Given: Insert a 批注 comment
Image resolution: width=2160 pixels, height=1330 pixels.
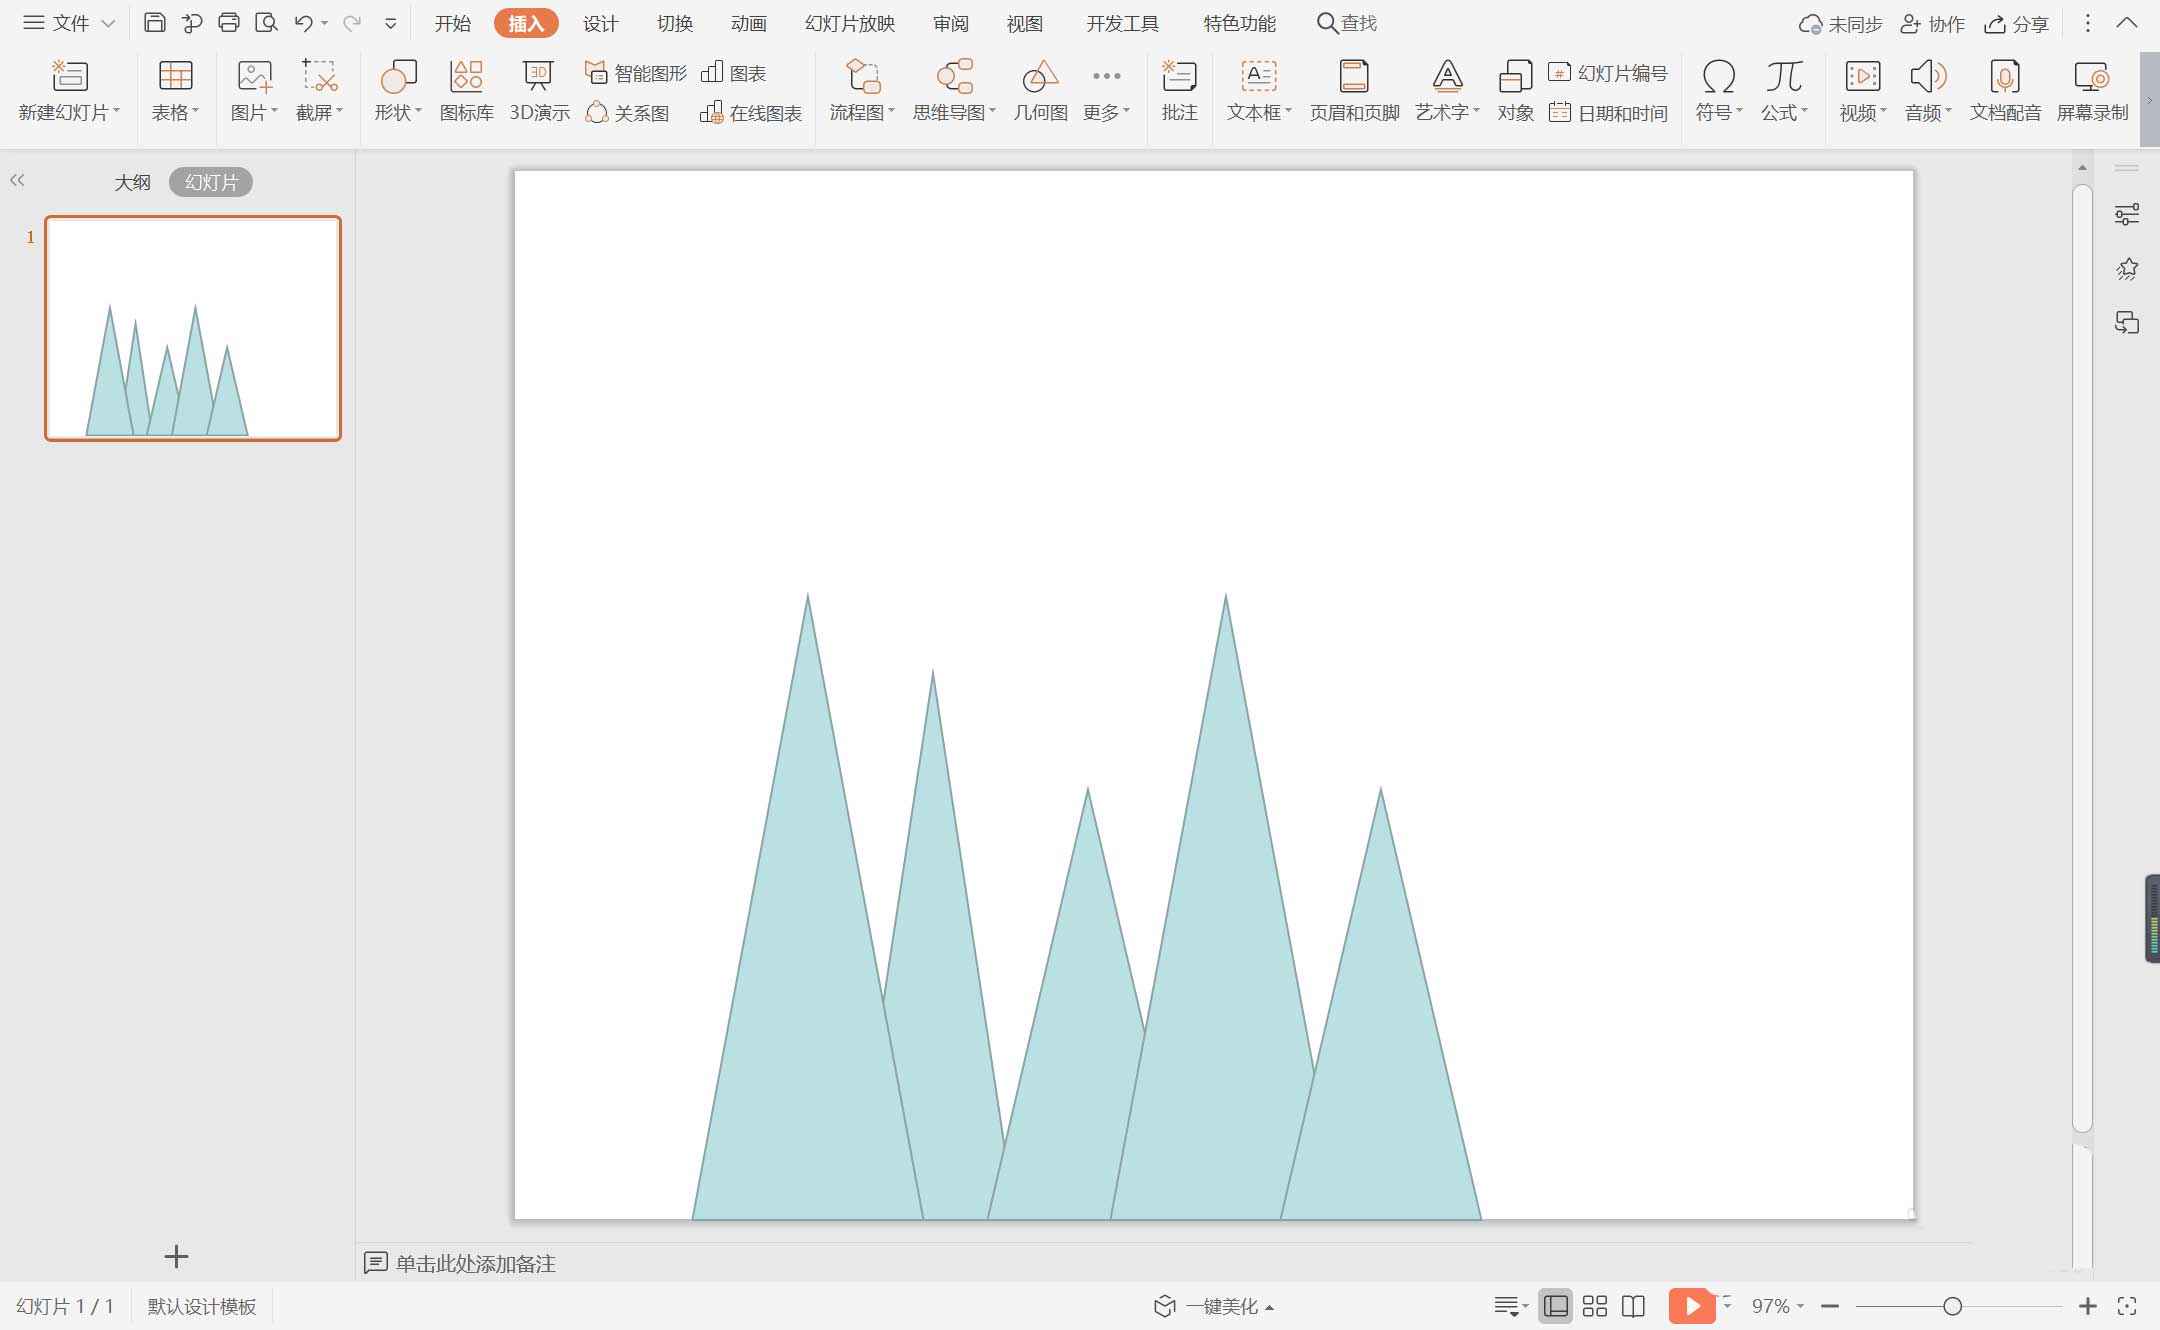Looking at the screenshot, I should [1179, 89].
